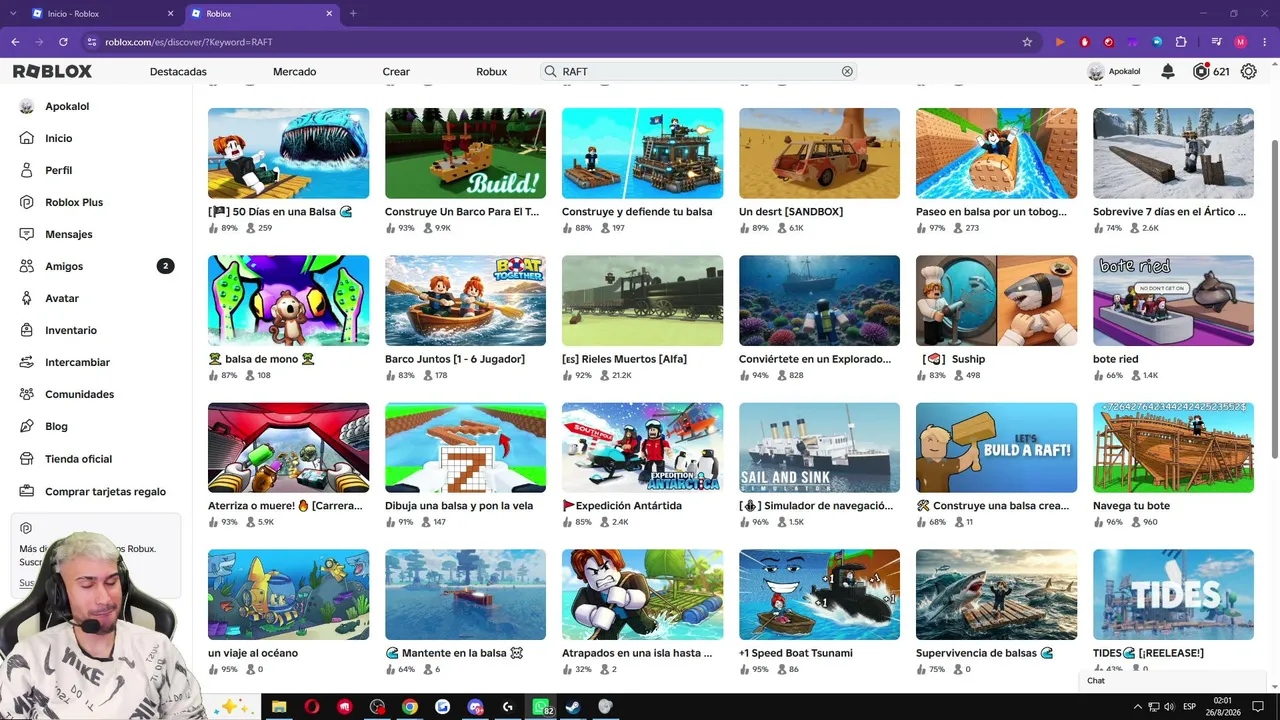Open the bote ried game thumbnail
The image size is (1280, 720).
pyautogui.click(x=1173, y=300)
